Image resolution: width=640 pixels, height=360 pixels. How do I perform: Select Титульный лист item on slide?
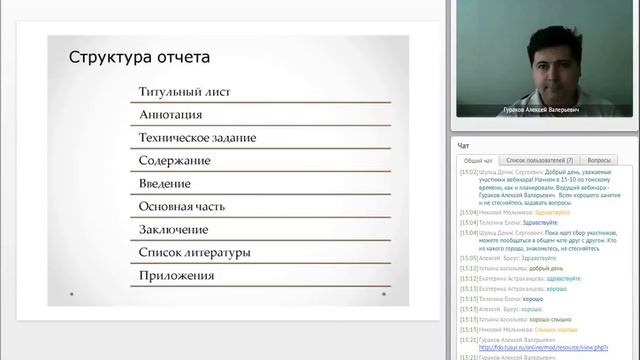click(184, 92)
